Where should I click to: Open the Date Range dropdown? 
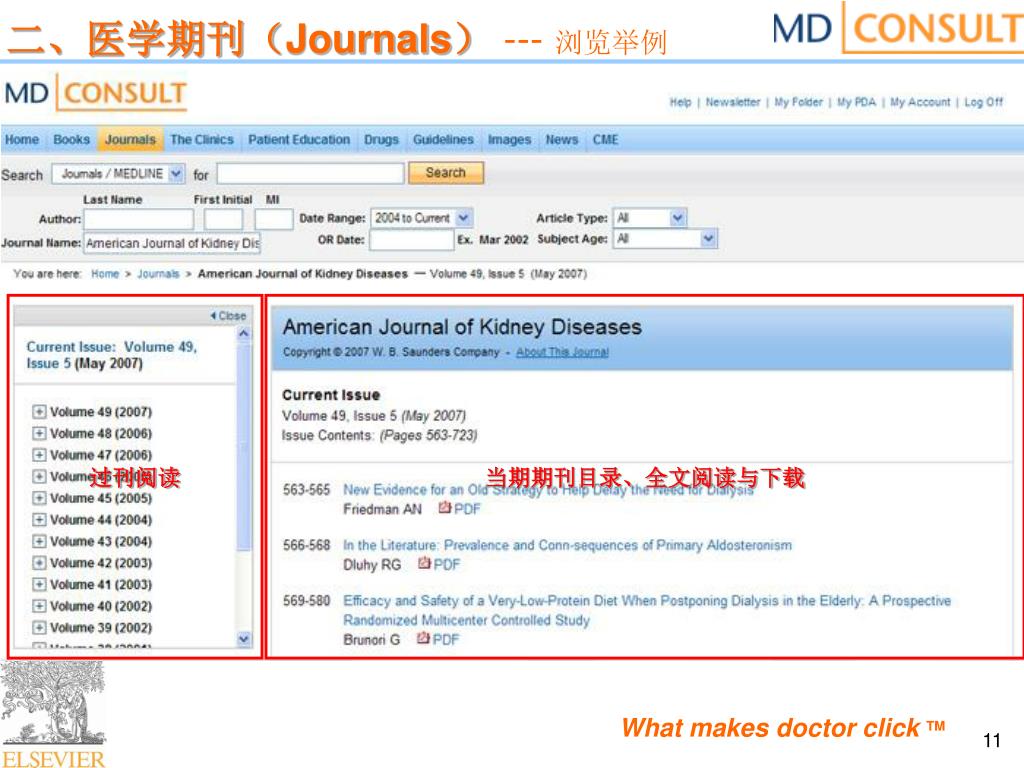click(x=421, y=217)
